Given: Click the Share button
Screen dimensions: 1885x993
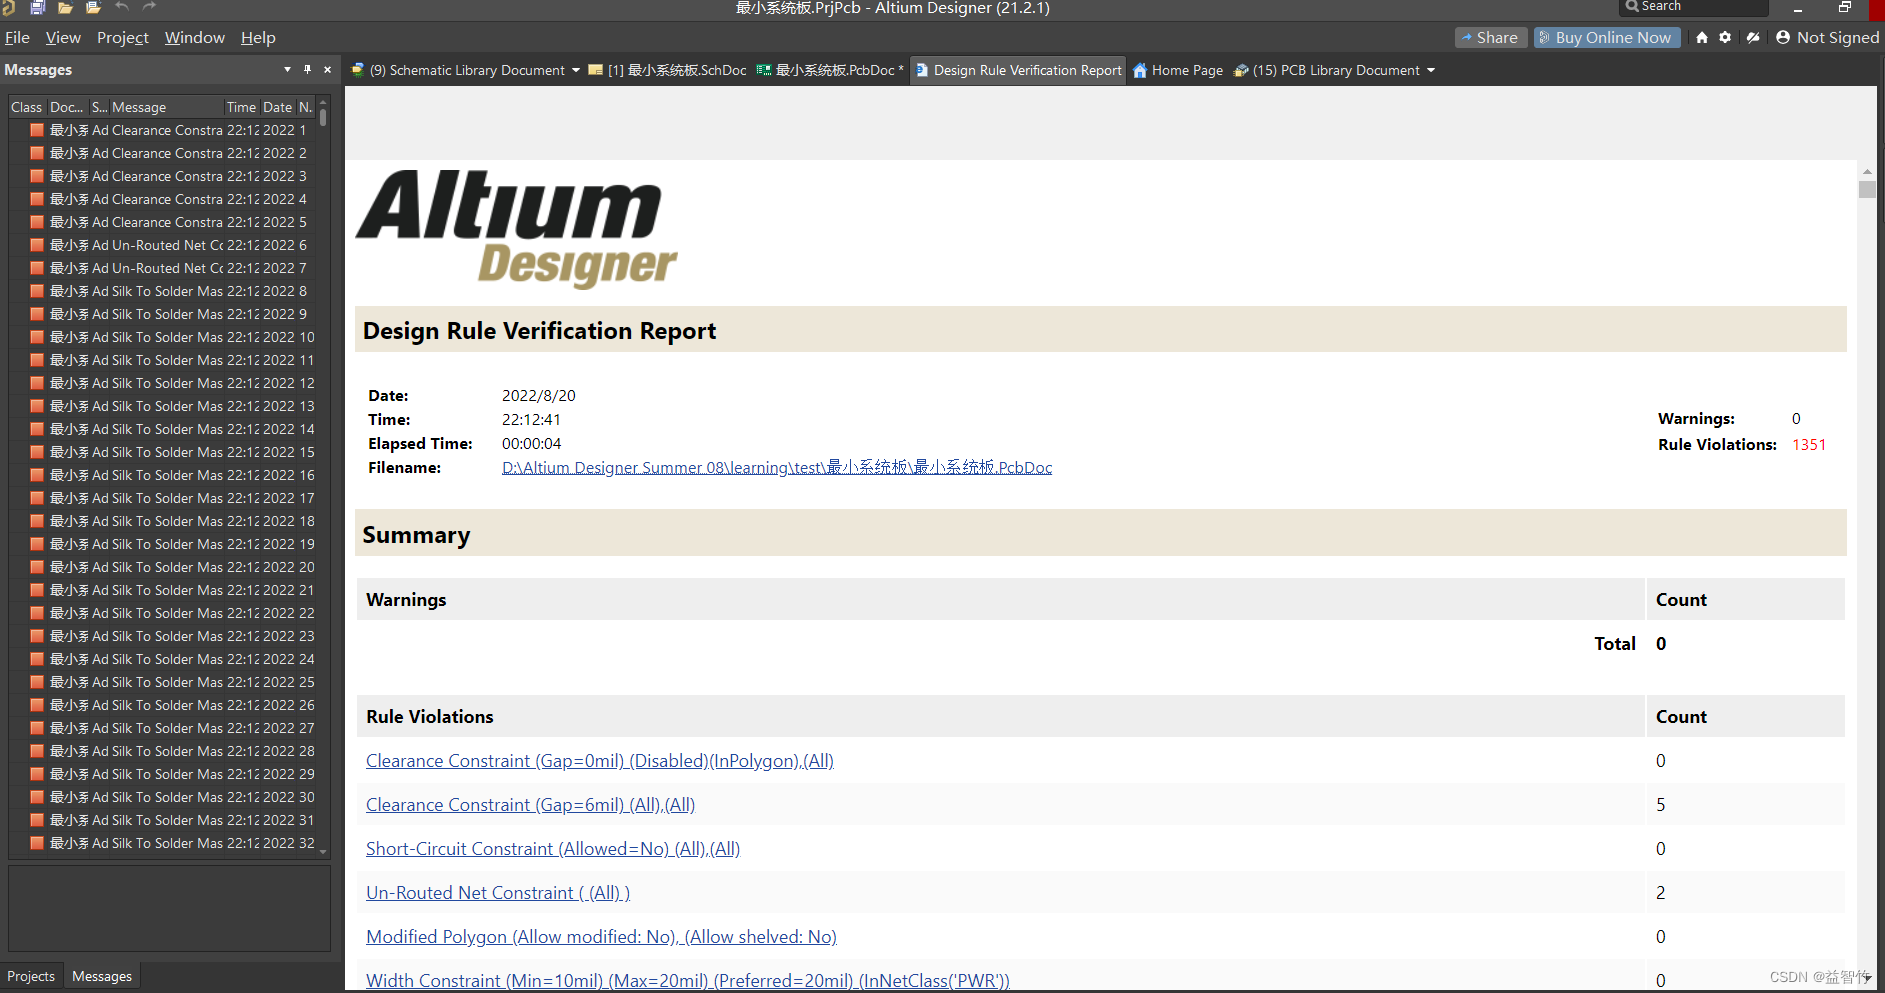Looking at the screenshot, I should coord(1491,38).
